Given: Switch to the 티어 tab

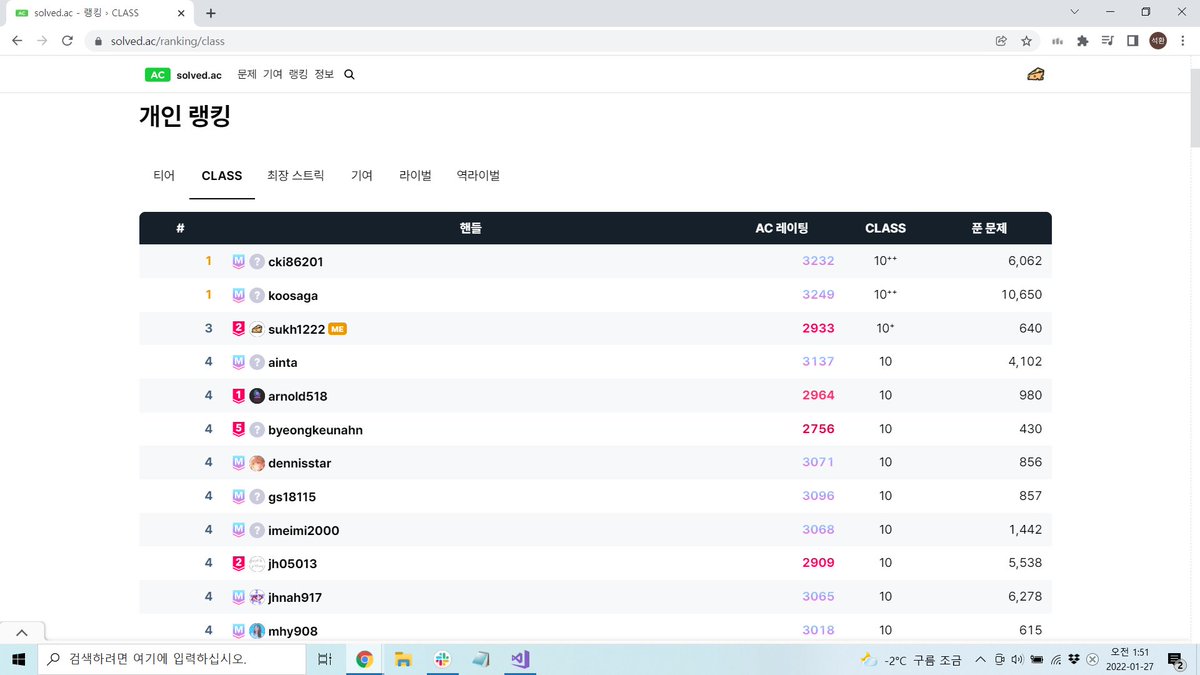Looking at the screenshot, I should [x=163, y=175].
